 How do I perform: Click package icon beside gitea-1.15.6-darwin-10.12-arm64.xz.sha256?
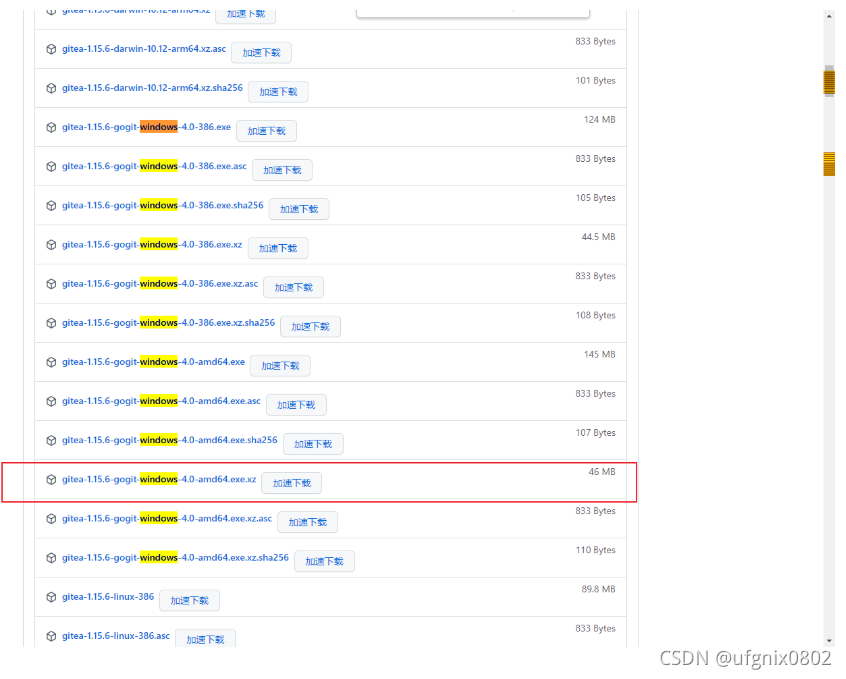click(x=51, y=88)
